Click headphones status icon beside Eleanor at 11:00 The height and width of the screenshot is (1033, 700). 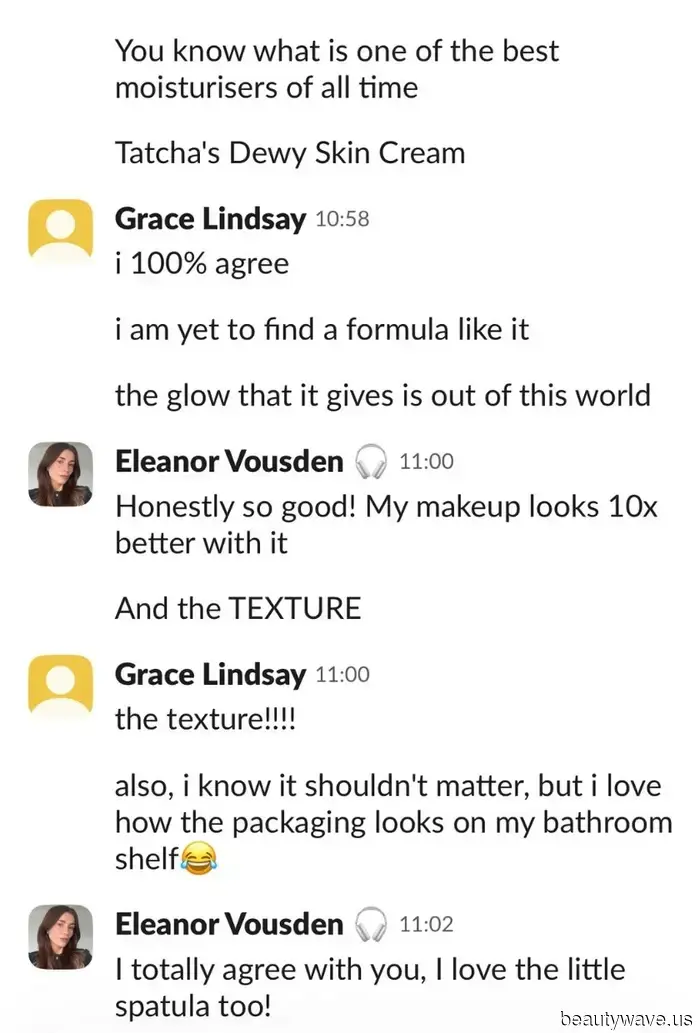point(371,461)
